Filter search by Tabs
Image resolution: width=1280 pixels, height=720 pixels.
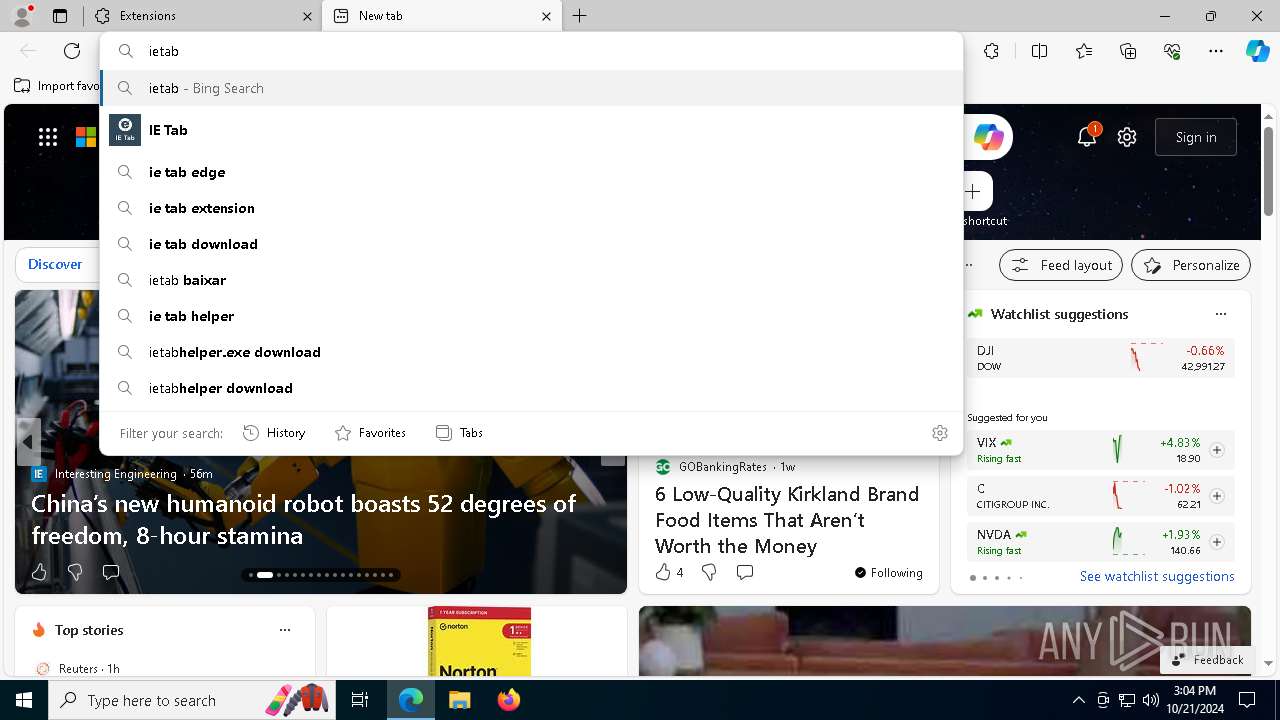point(459,433)
